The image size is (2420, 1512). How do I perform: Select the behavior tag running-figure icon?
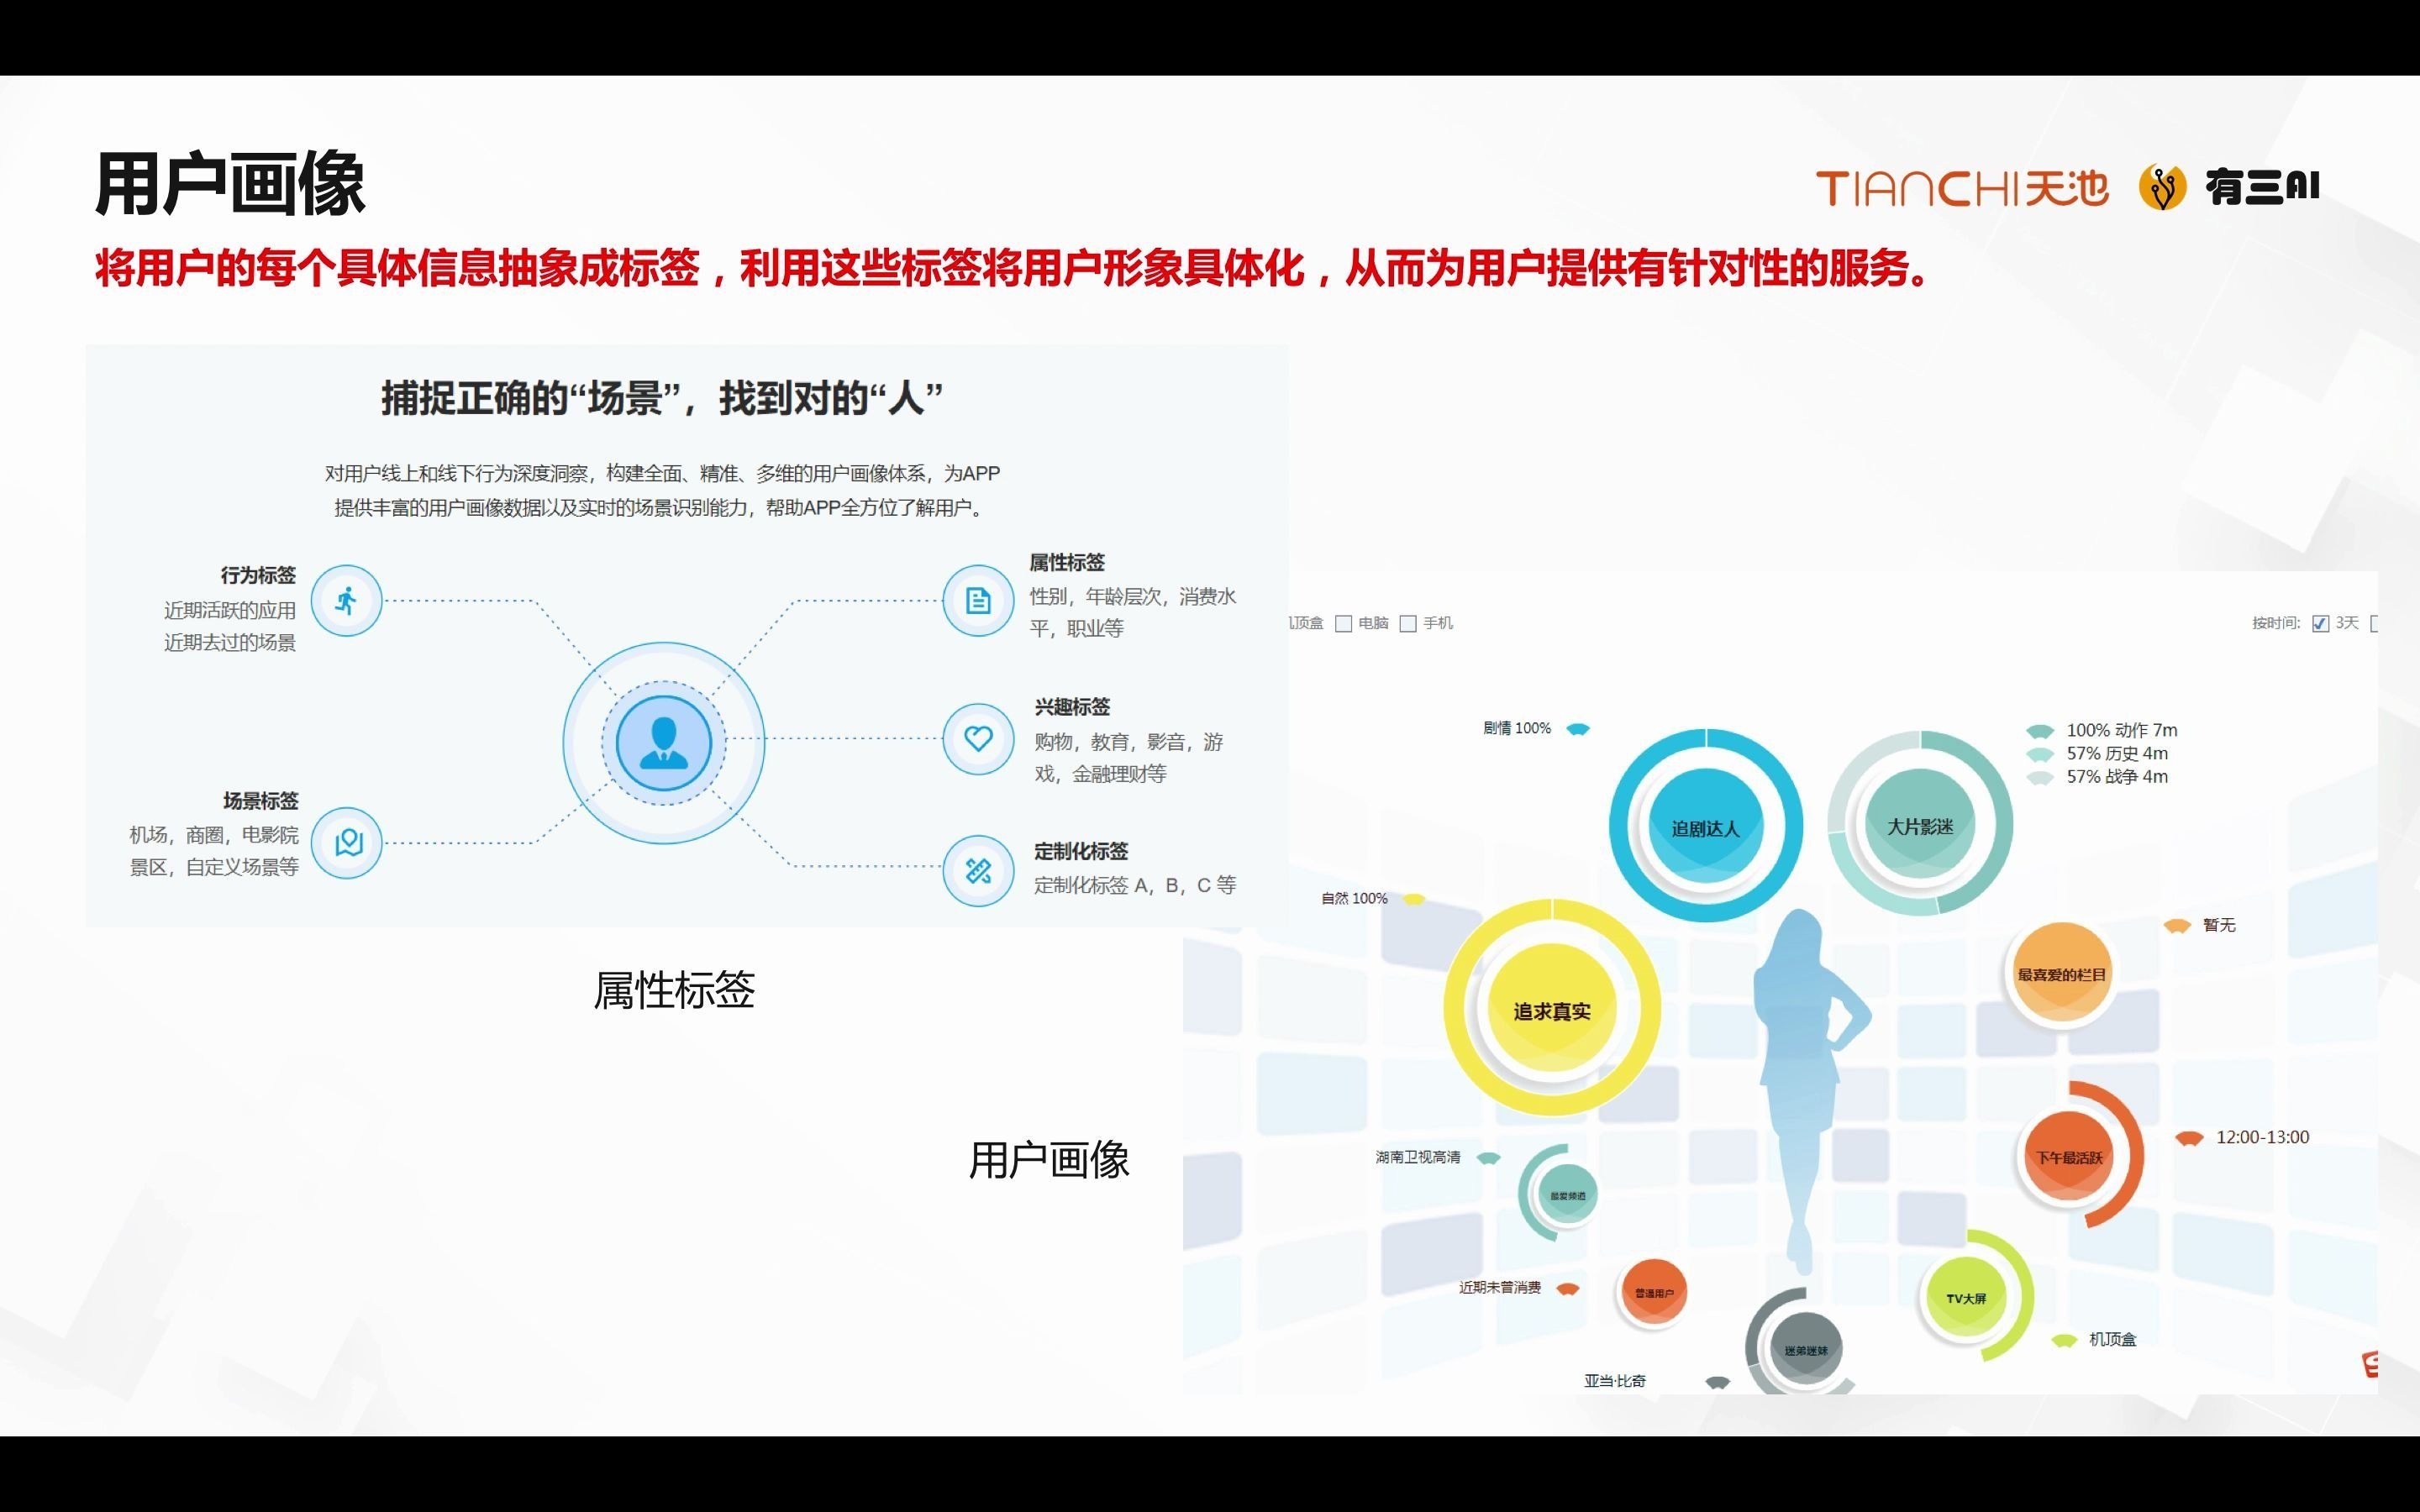coord(345,600)
